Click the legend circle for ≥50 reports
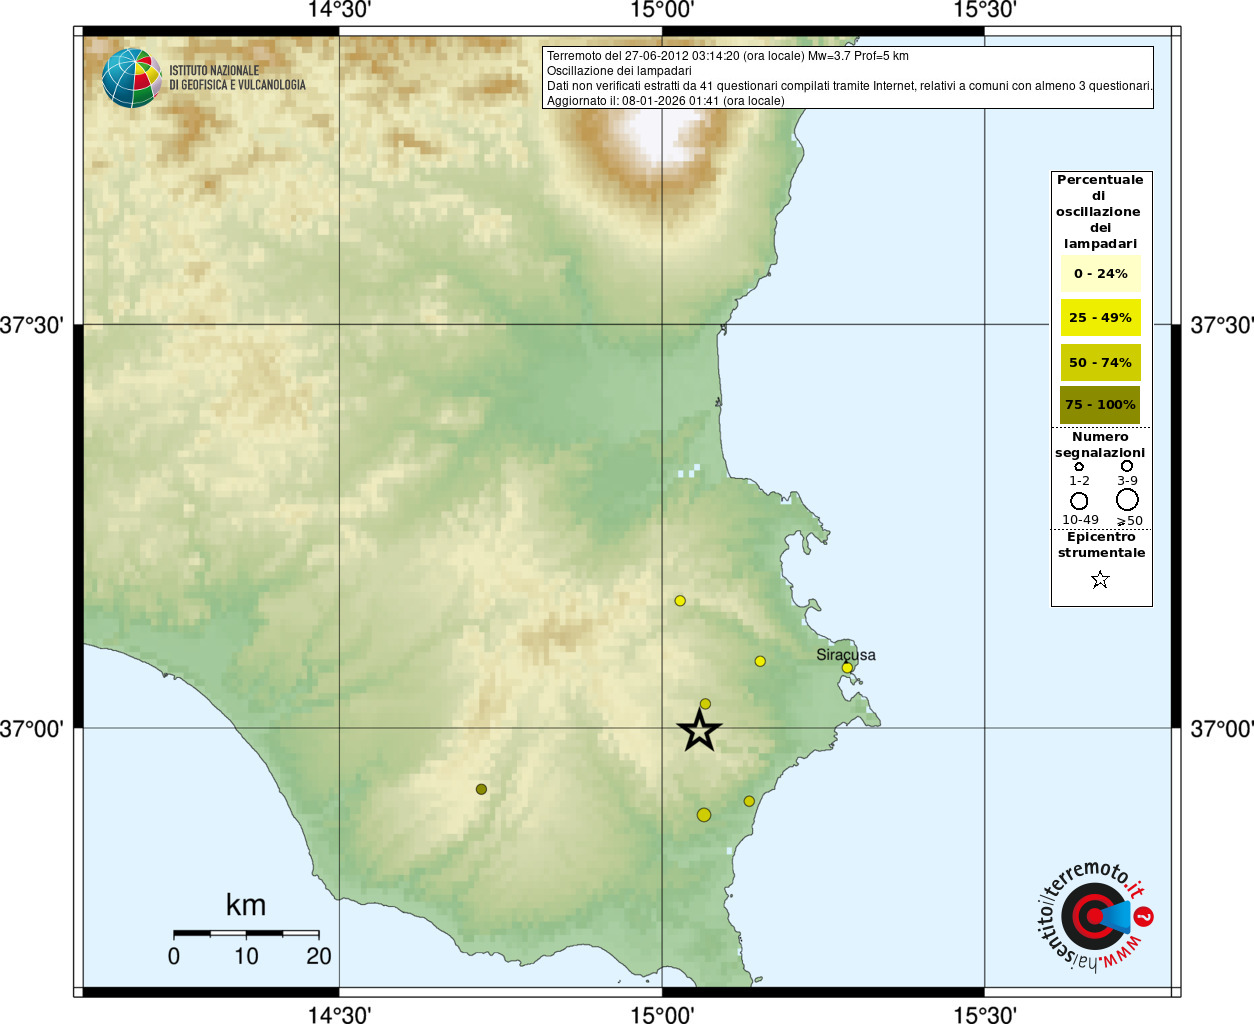Image resolution: width=1254 pixels, height=1024 pixels. pos(1127,499)
